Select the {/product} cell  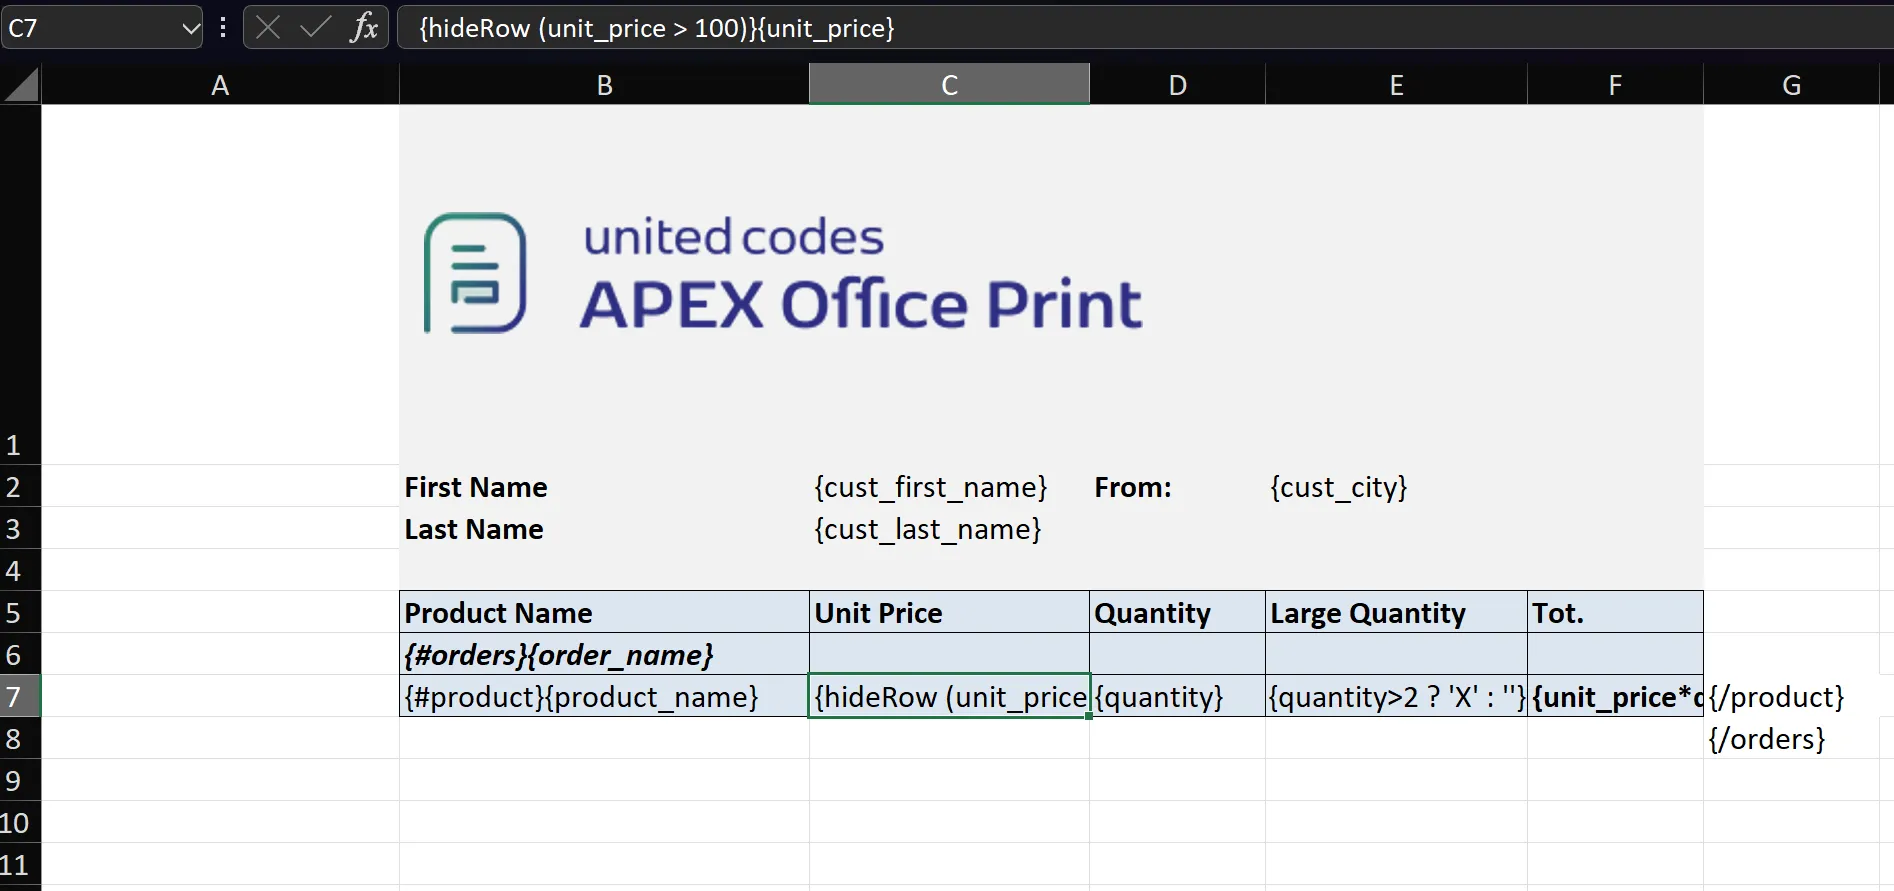[x=1791, y=696]
